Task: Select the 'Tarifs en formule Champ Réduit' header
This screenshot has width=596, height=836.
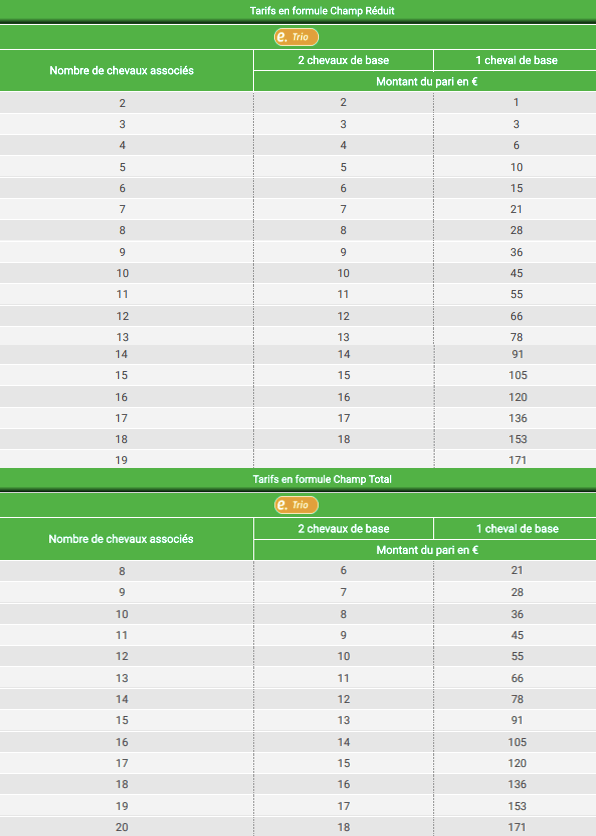Action: pyautogui.click(x=322, y=11)
